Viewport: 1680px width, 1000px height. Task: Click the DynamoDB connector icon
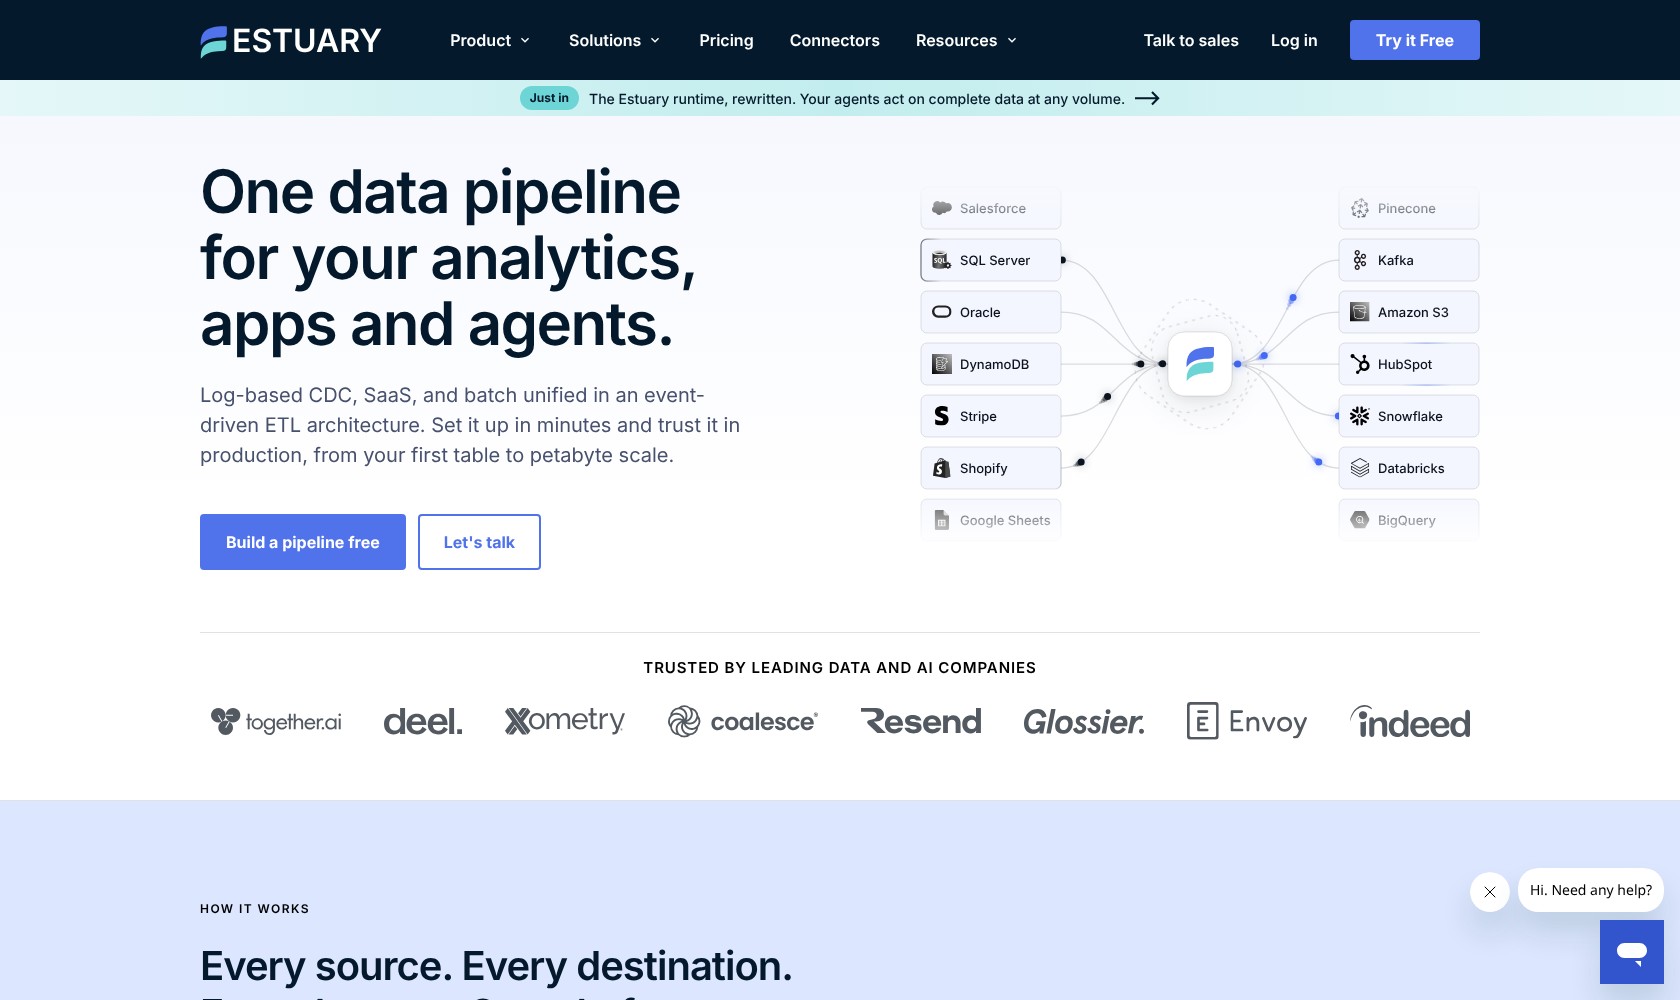pos(941,364)
